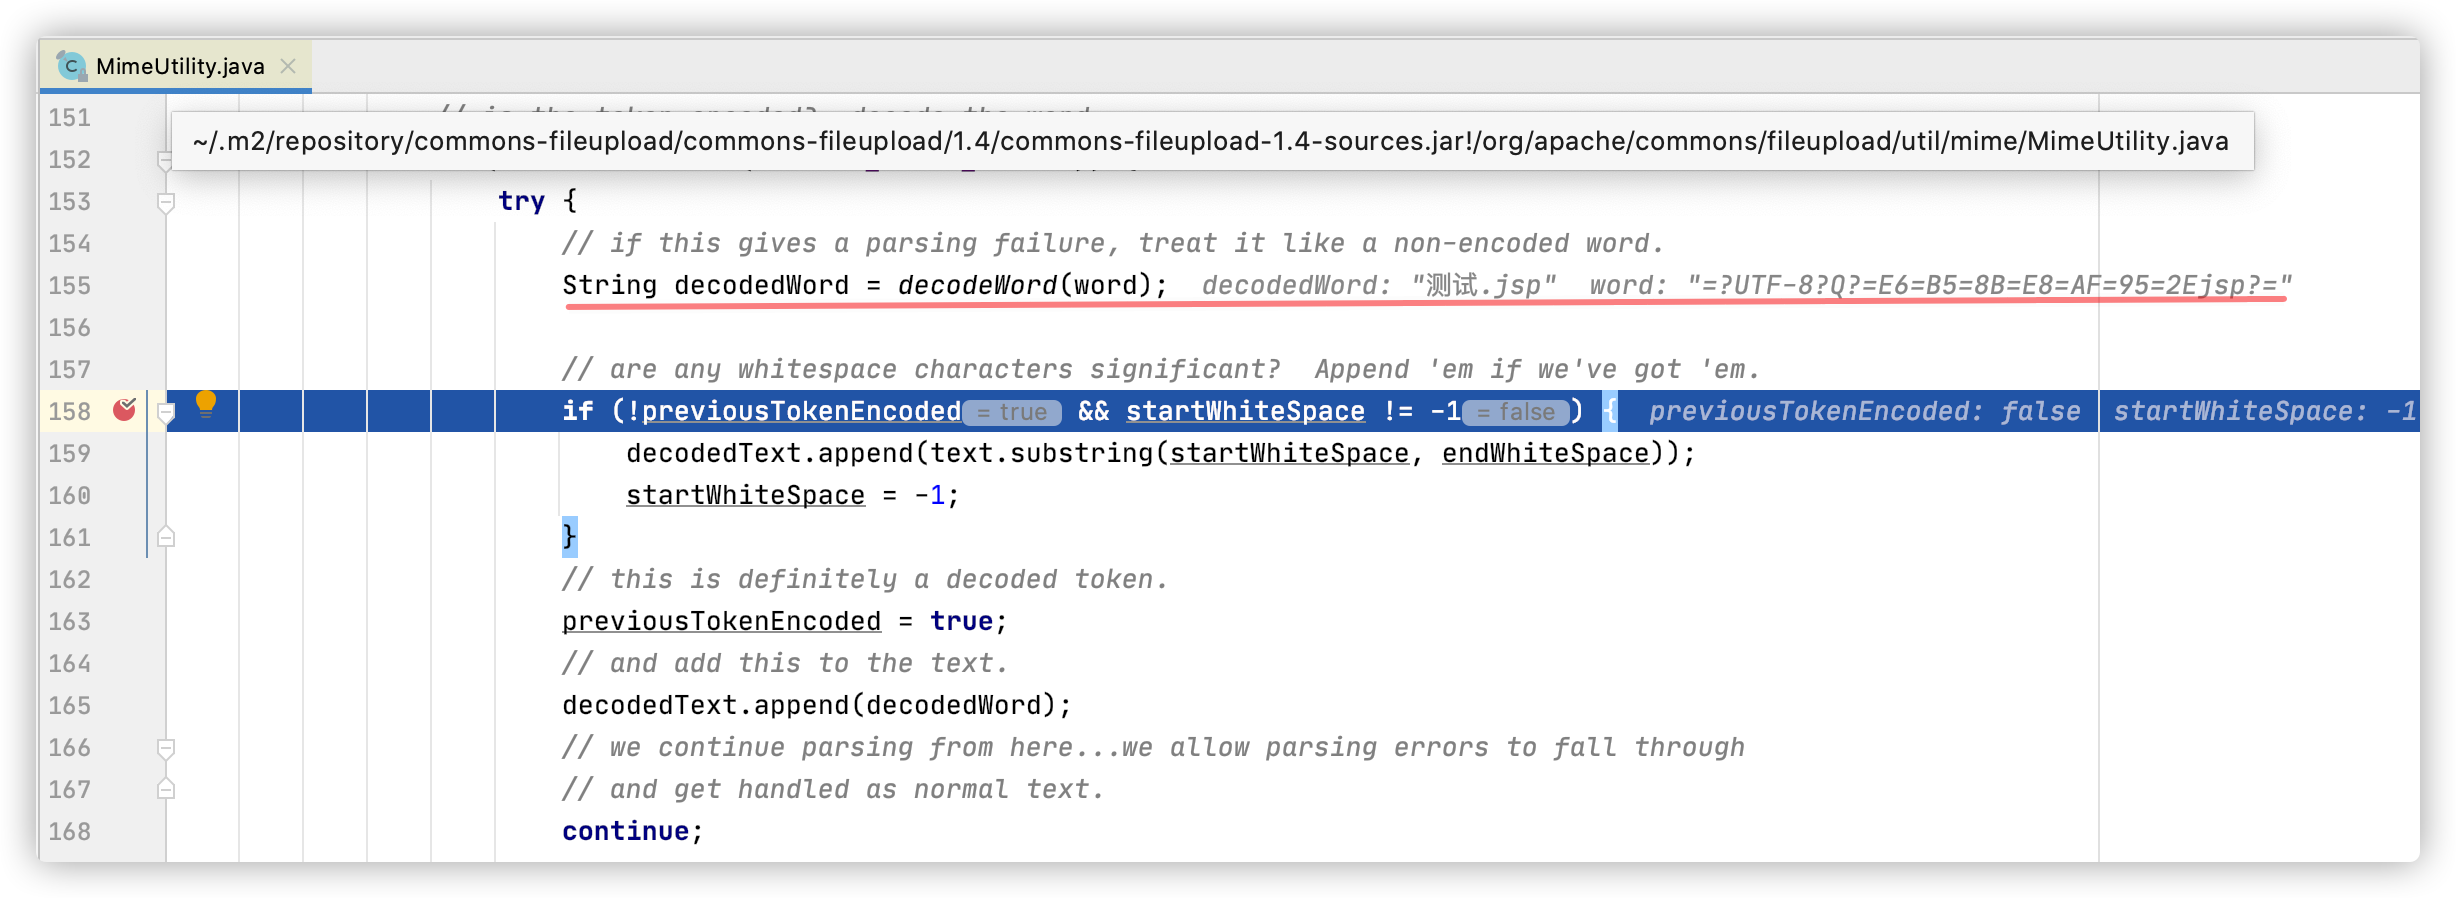This screenshot has width=2456, height=898.
Task: Click the previousTokenEncoded variable on line 163
Action: 721,622
